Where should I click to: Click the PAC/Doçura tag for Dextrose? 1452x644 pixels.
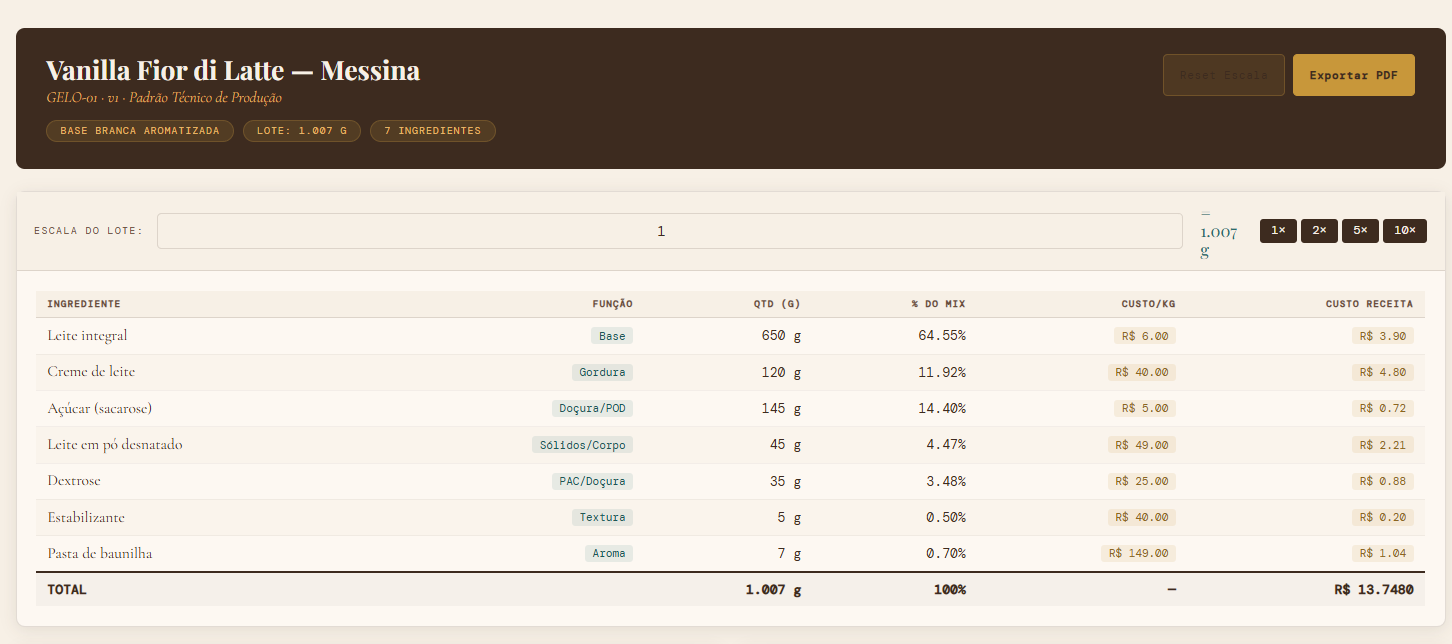pyautogui.click(x=592, y=481)
